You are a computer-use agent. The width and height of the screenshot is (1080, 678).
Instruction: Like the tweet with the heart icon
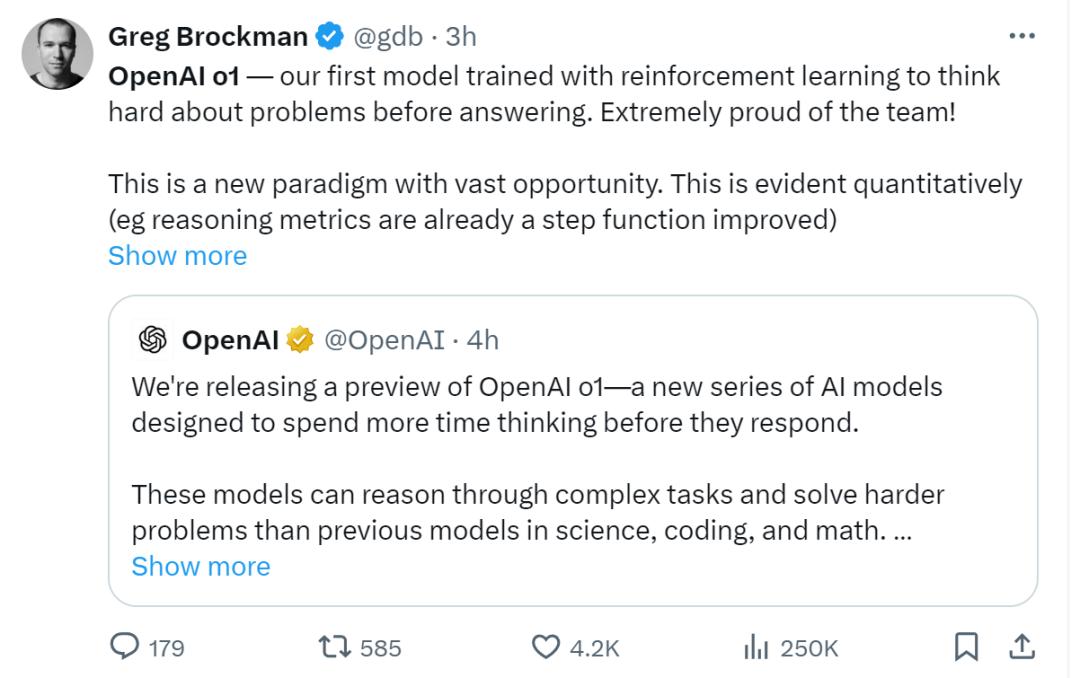coord(545,648)
